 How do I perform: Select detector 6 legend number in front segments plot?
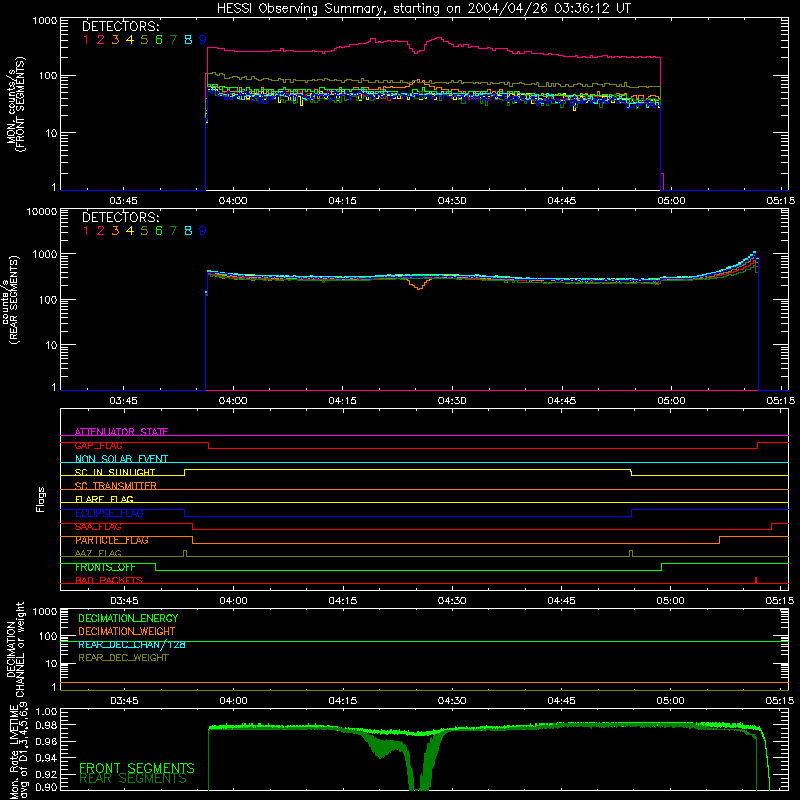(x=159, y=40)
